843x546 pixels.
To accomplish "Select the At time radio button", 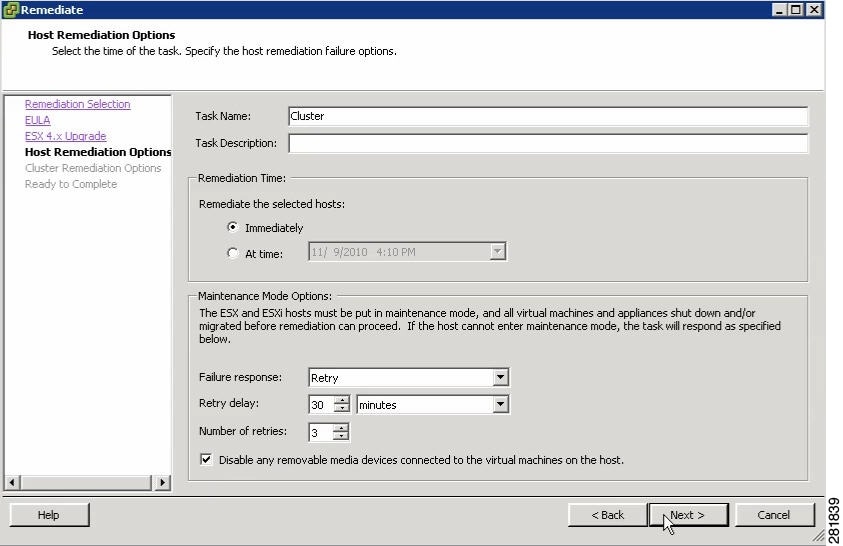I will point(232,253).
